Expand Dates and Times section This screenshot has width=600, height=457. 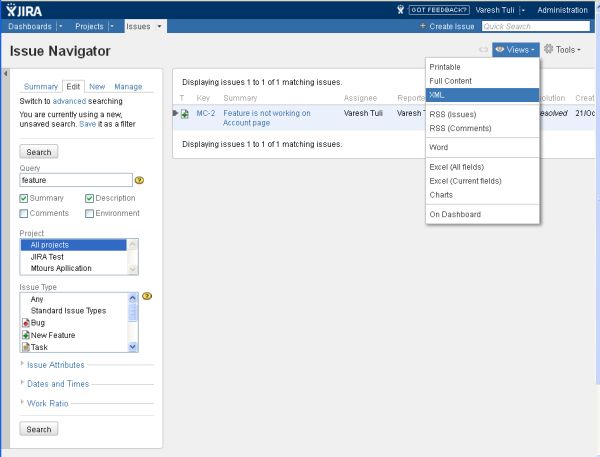click(x=58, y=384)
